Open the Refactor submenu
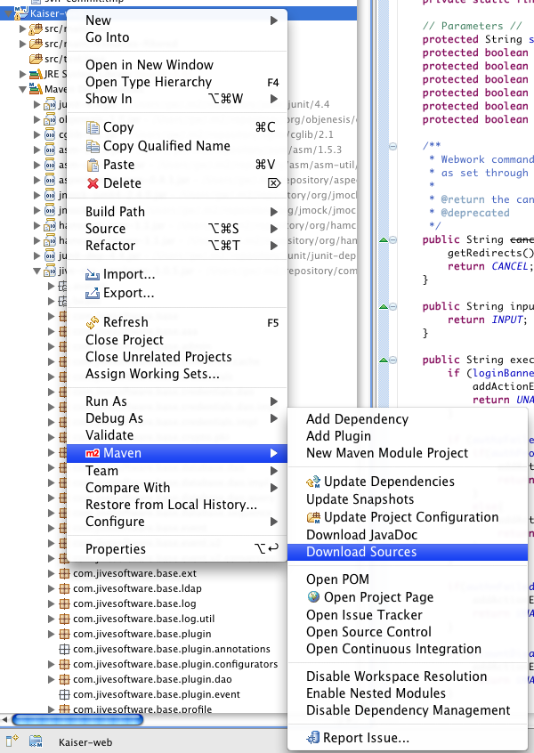 click(177, 245)
